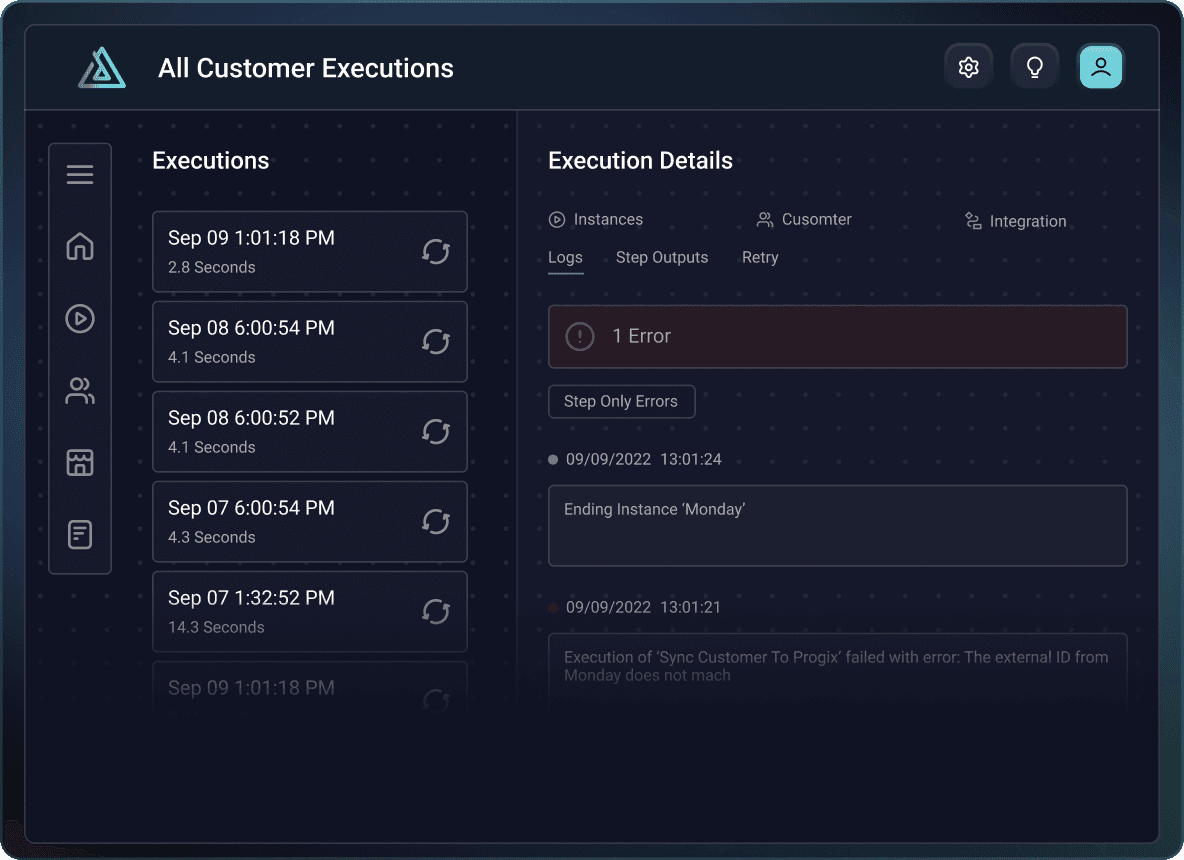Select the Sep 08 6:00:52 PM execution

(x=310, y=432)
